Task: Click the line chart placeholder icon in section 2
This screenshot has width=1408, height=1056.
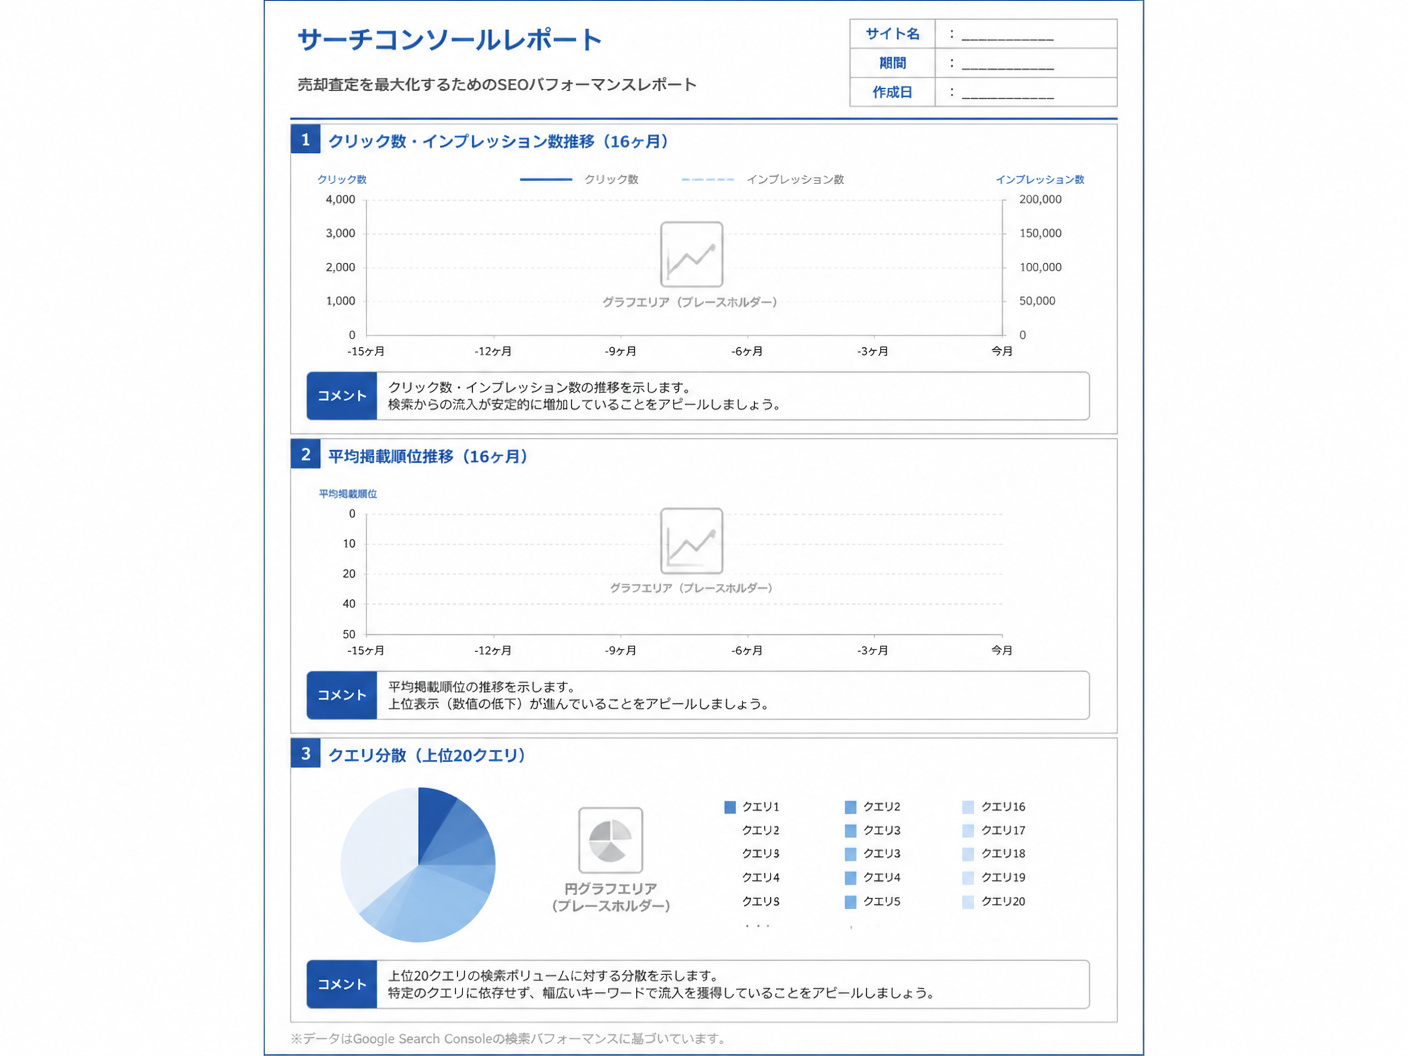Action: pos(691,541)
